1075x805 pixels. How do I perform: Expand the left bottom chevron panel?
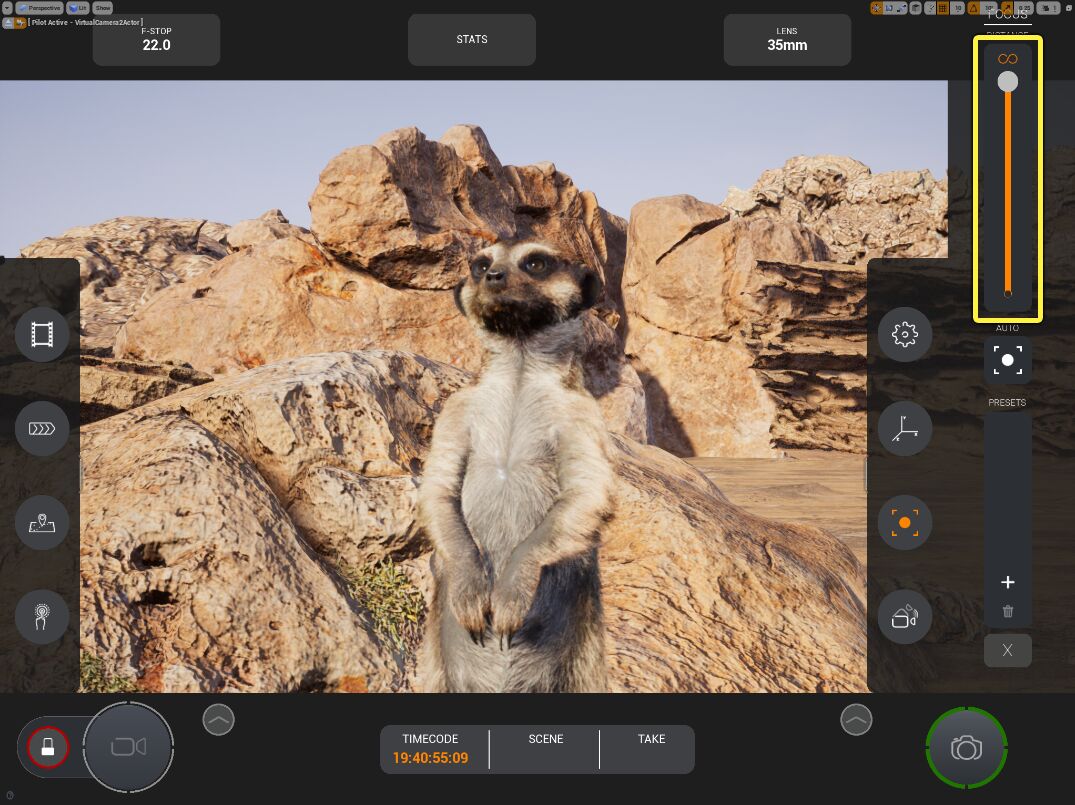(218, 719)
